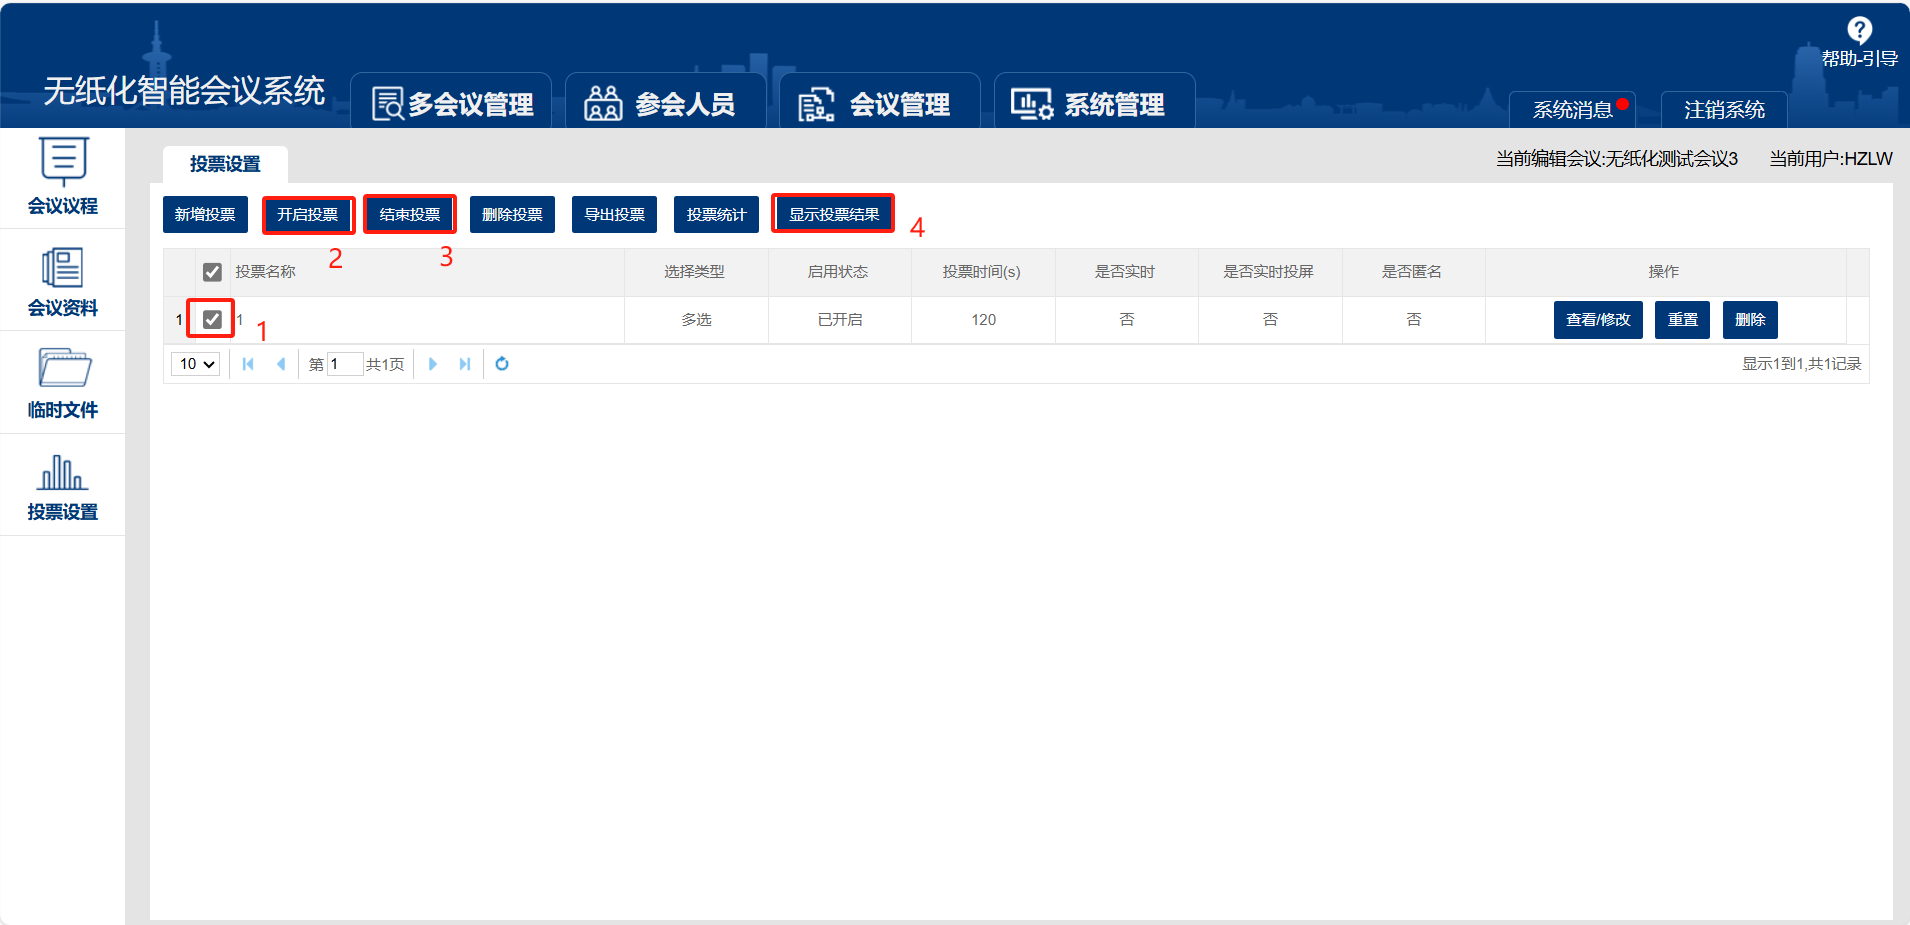Viewport: 1910px width, 925px height.
Task: Click the 显示投票结果 button
Action: coord(834,214)
